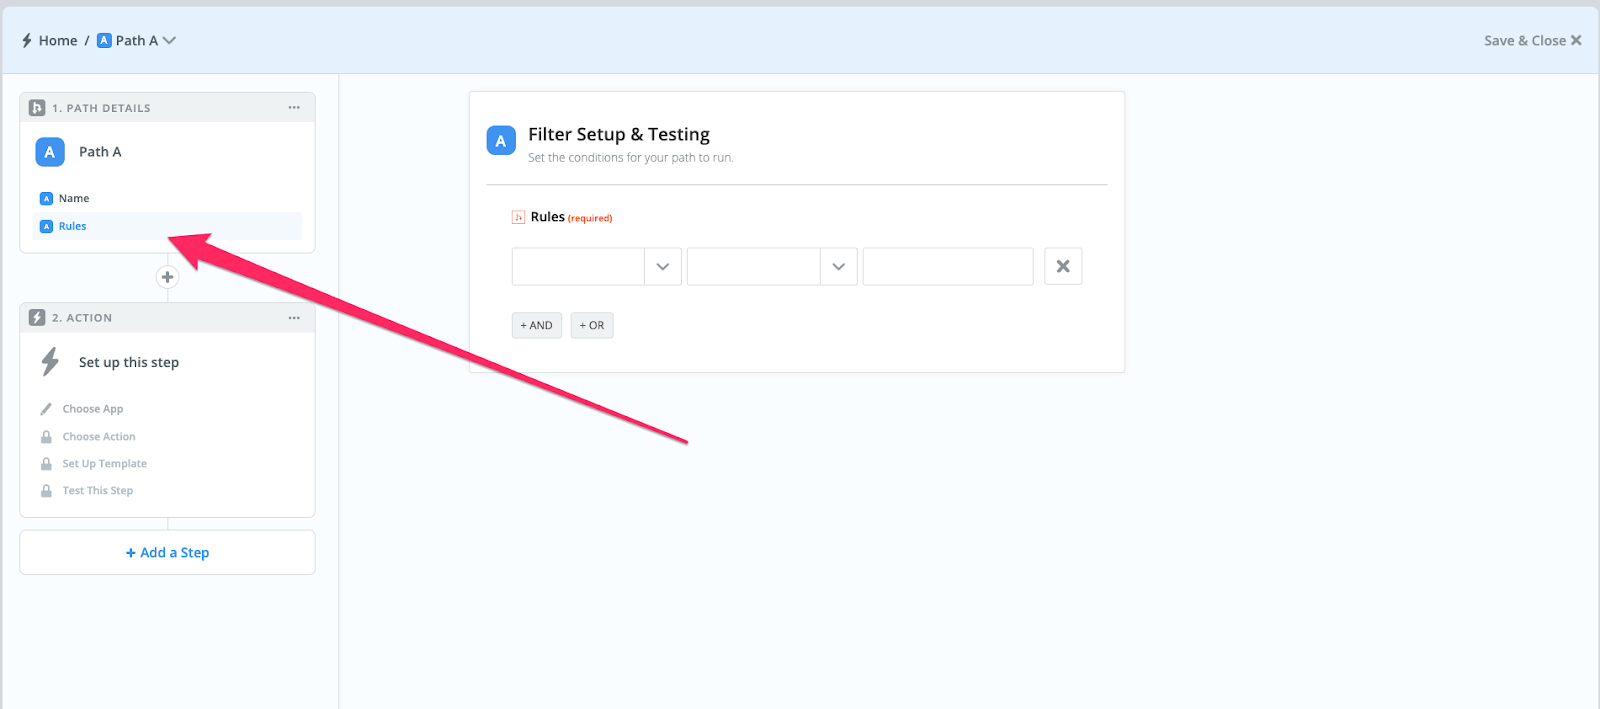Select Choose App in Action step
The height and width of the screenshot is (709, 1600).
tap(93, 409)
